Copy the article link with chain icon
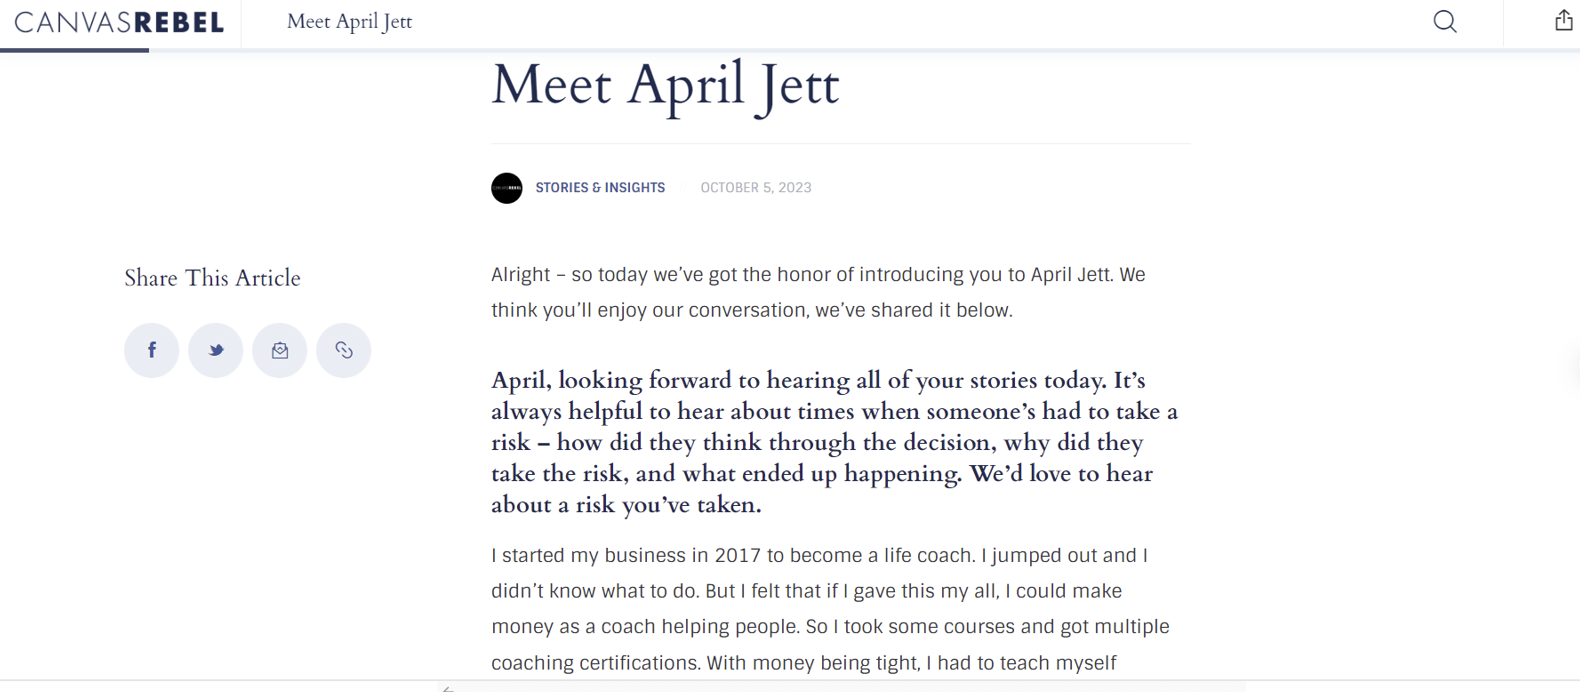The width and height of the screenshot is (1580, 692). [x=344, y=350]
